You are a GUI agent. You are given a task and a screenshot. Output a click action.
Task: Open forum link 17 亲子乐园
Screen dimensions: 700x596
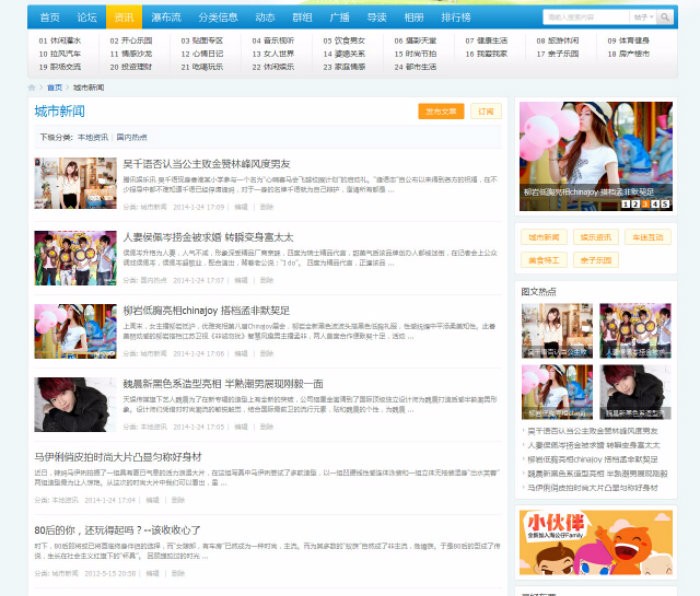558,54
